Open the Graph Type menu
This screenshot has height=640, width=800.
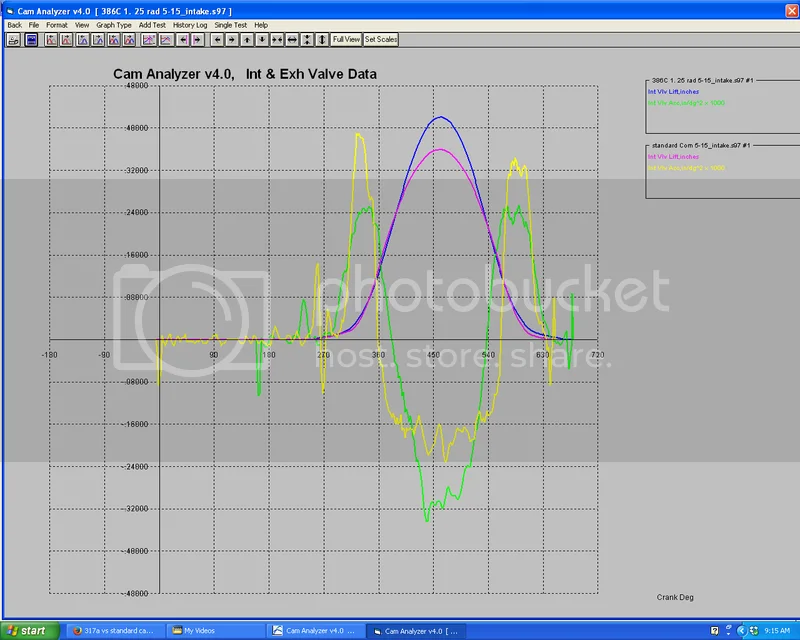(x=114, y=24)
